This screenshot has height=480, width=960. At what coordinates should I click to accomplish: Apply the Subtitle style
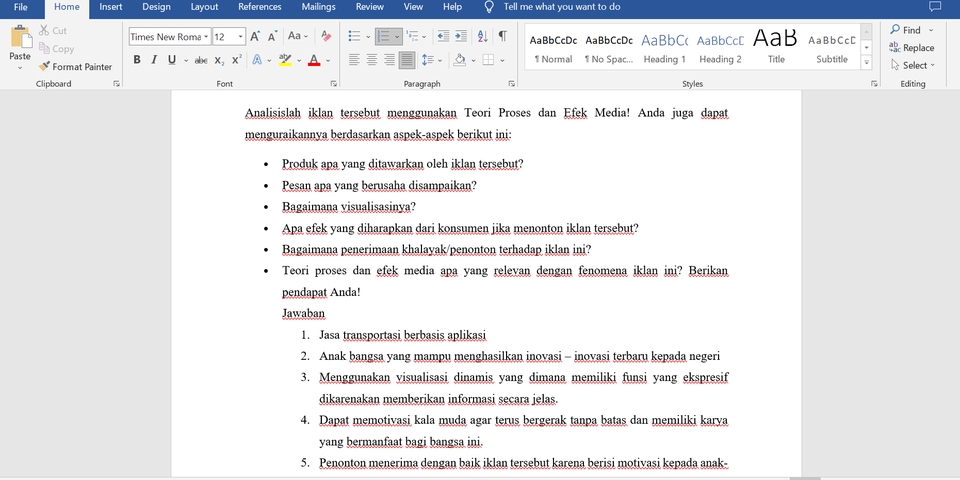(x=831, y=48)
